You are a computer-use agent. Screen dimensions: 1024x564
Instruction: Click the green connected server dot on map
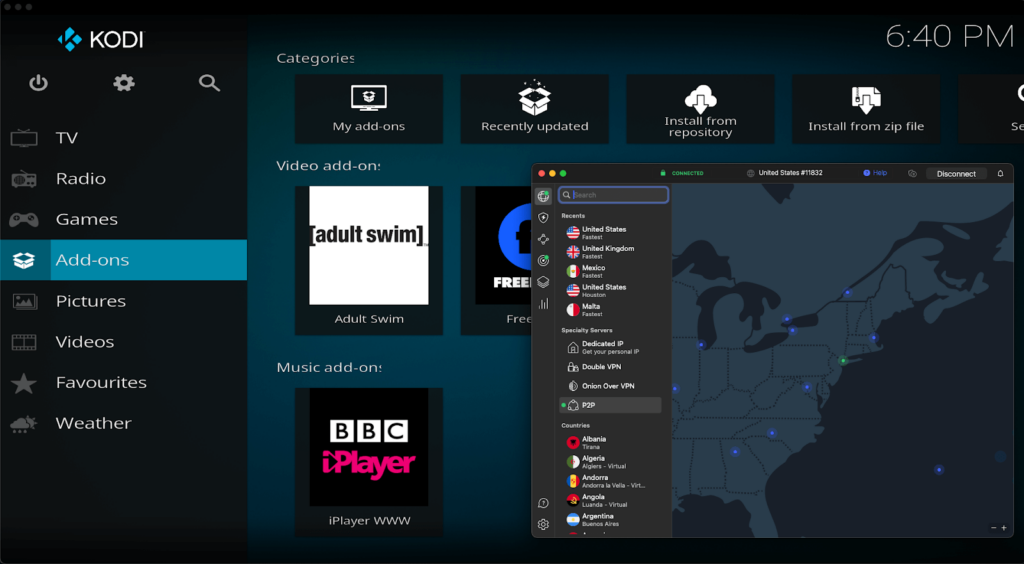pyautogui.click(x=843, y=360)
